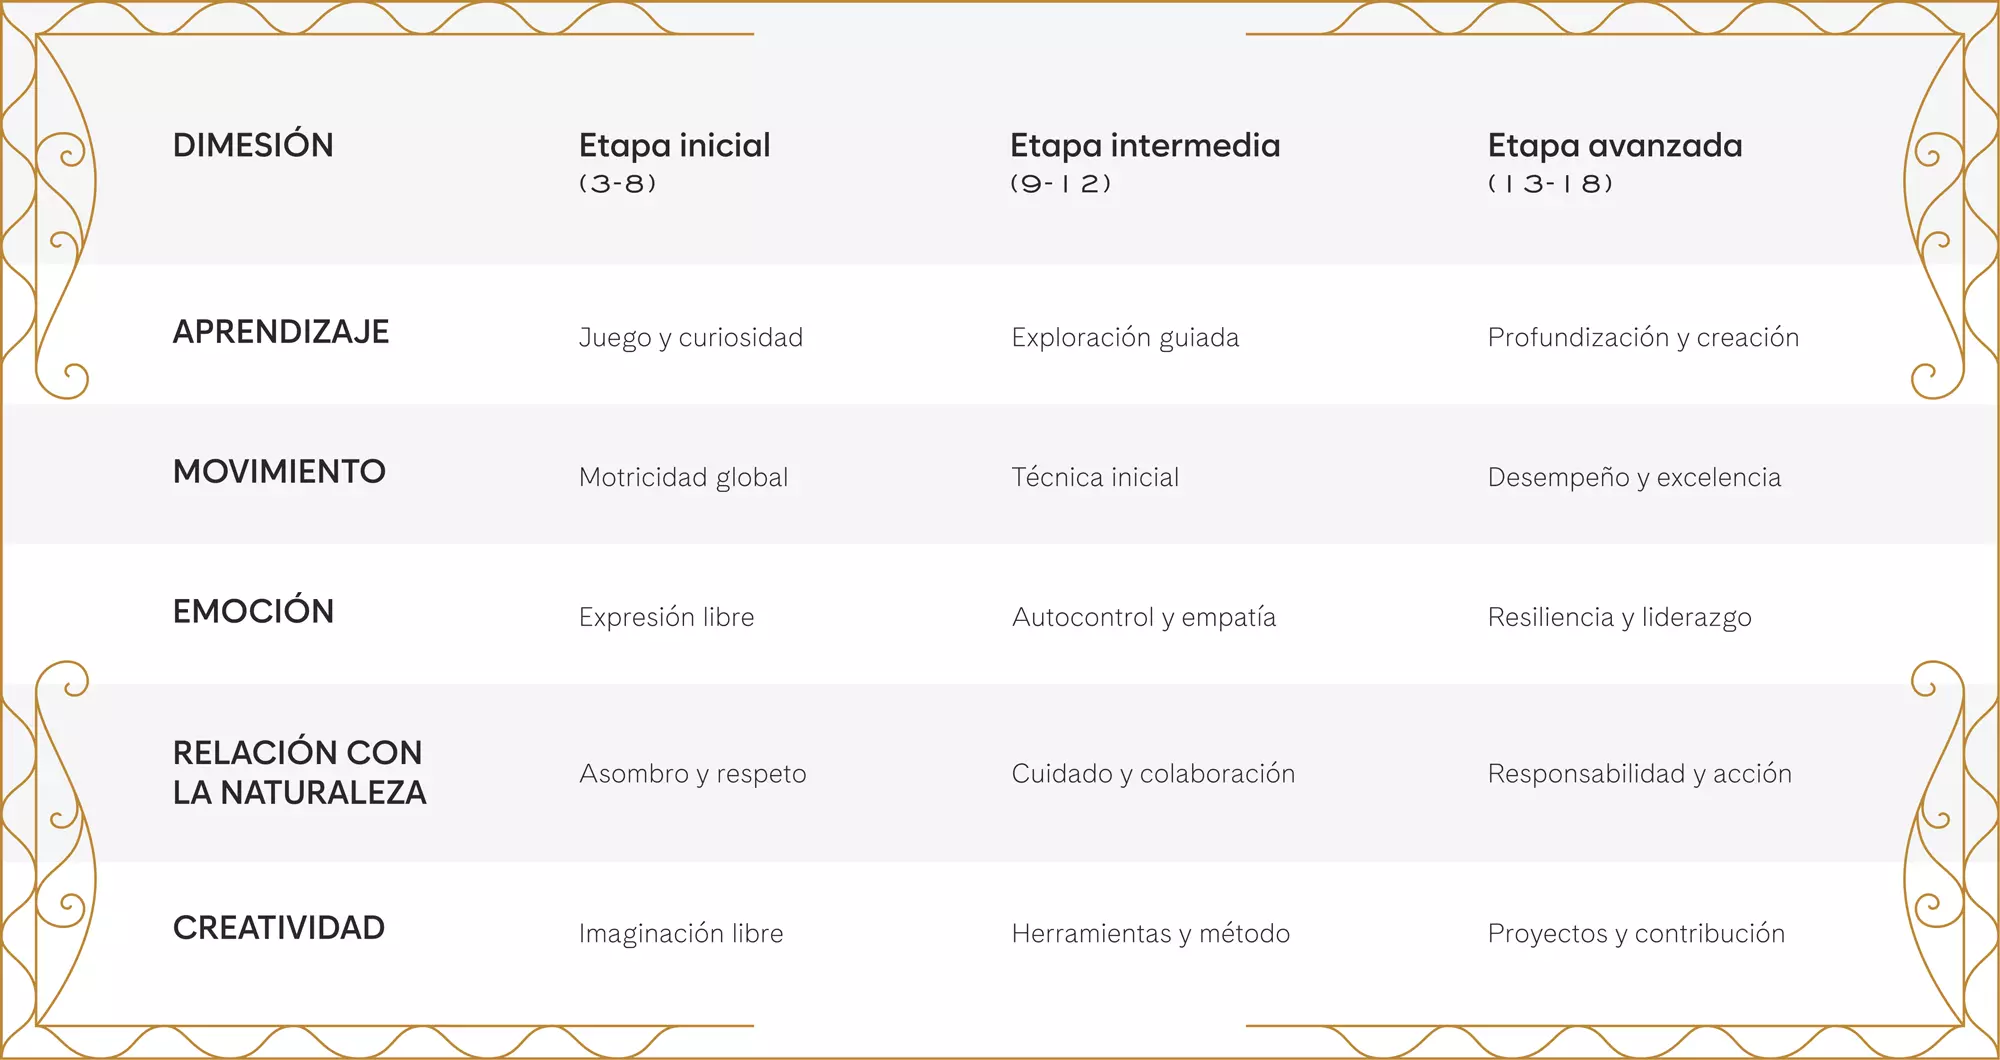Click the APRENDIZAJE row label
The height and width of the screenshot is (1060, 2000).
click(x=281, y=332)
